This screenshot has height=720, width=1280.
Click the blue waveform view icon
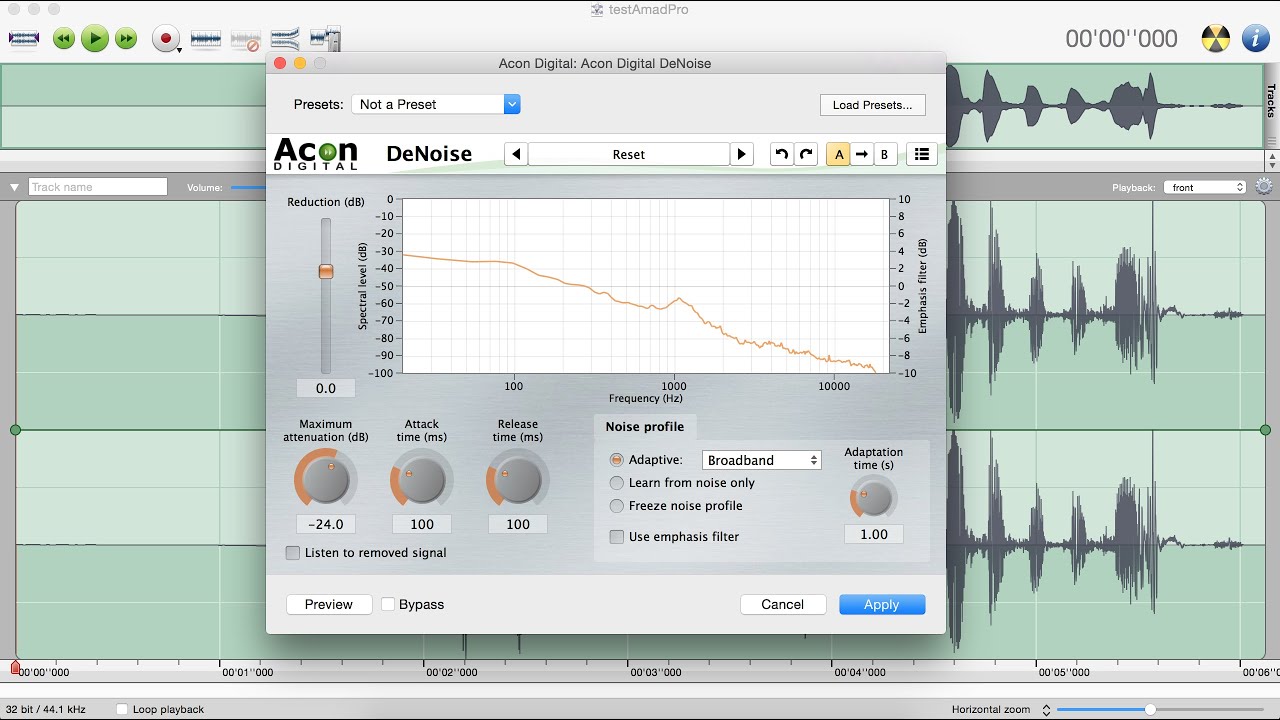coord(205,39)
